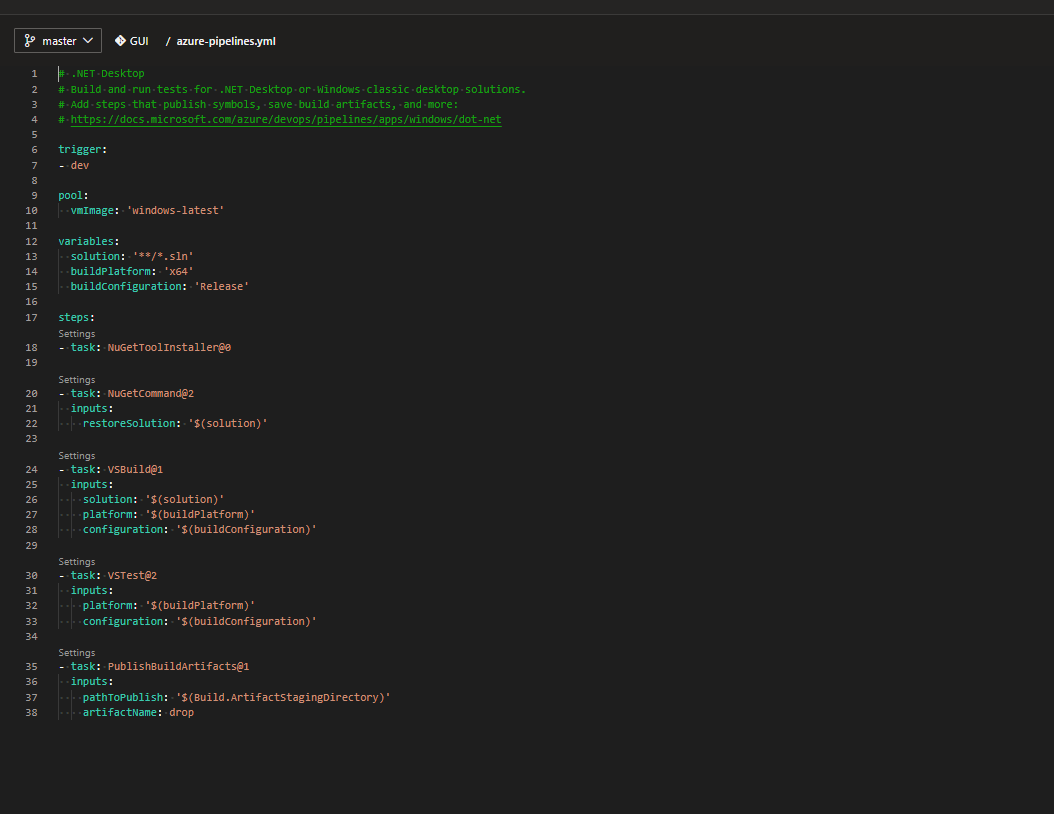The image size is (1054, 814).
Task: Click the 'vmImage' key
Action: coord(92,210)
